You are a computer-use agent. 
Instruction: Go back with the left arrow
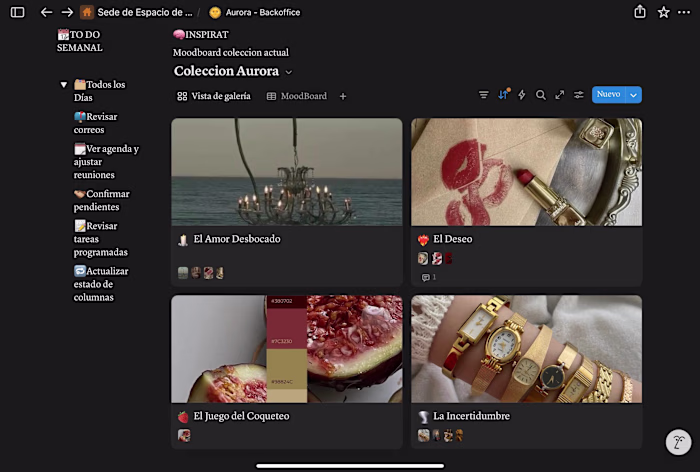pos(46,12)
